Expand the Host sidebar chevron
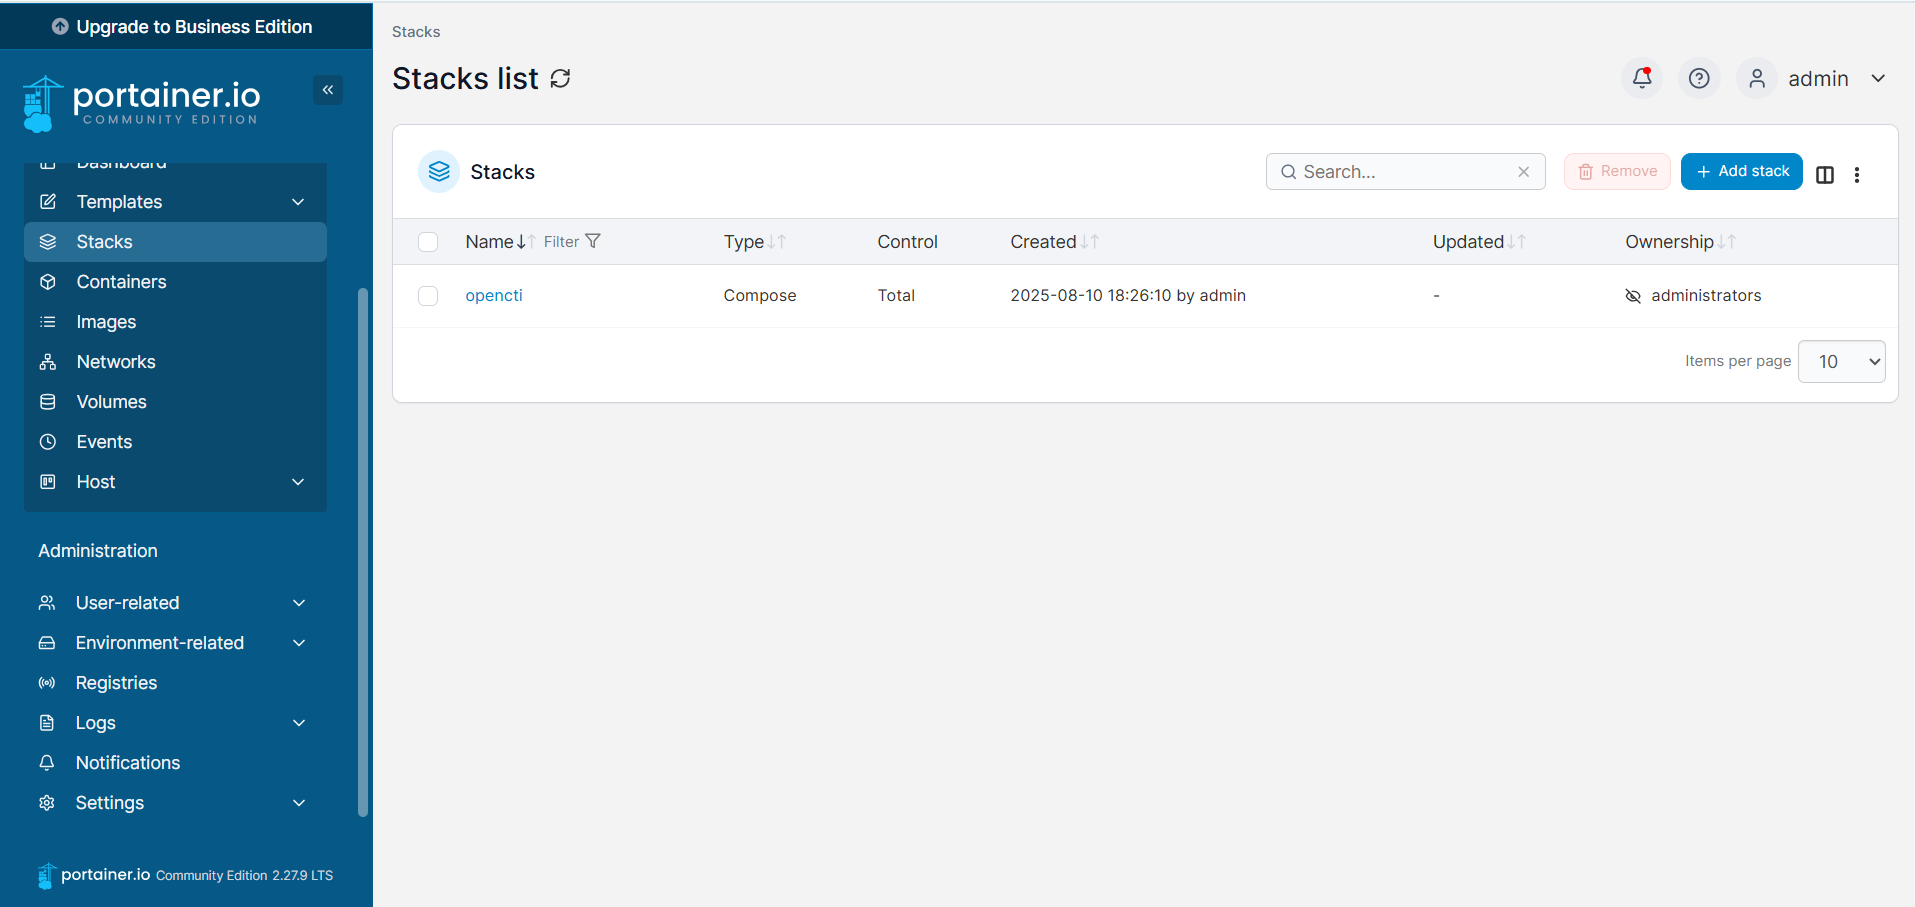The width and height of the screenshot is (1915, 907). point(298,482)
